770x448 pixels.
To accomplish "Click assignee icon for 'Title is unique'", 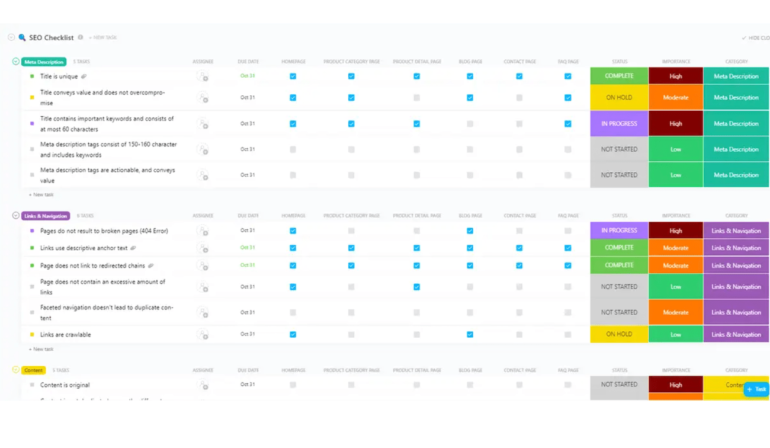I will pyautogui.click(x=204, y=76).
